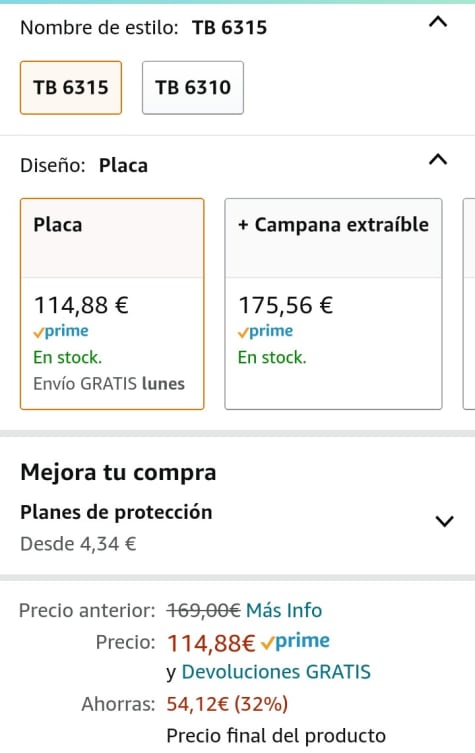Choose the Placa design card
This screenshot has height=753, width=475.
point(112,304)
